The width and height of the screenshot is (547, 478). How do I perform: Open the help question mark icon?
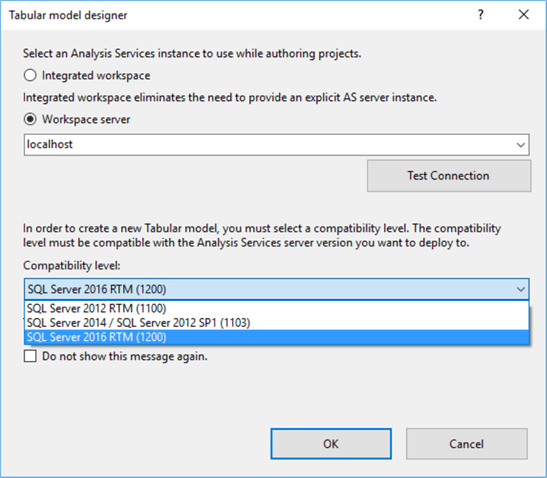[x=481, y=15]
